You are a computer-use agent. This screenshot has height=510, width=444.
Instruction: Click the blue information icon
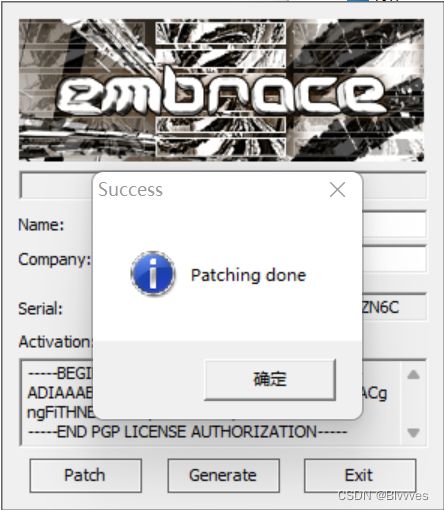153,274
